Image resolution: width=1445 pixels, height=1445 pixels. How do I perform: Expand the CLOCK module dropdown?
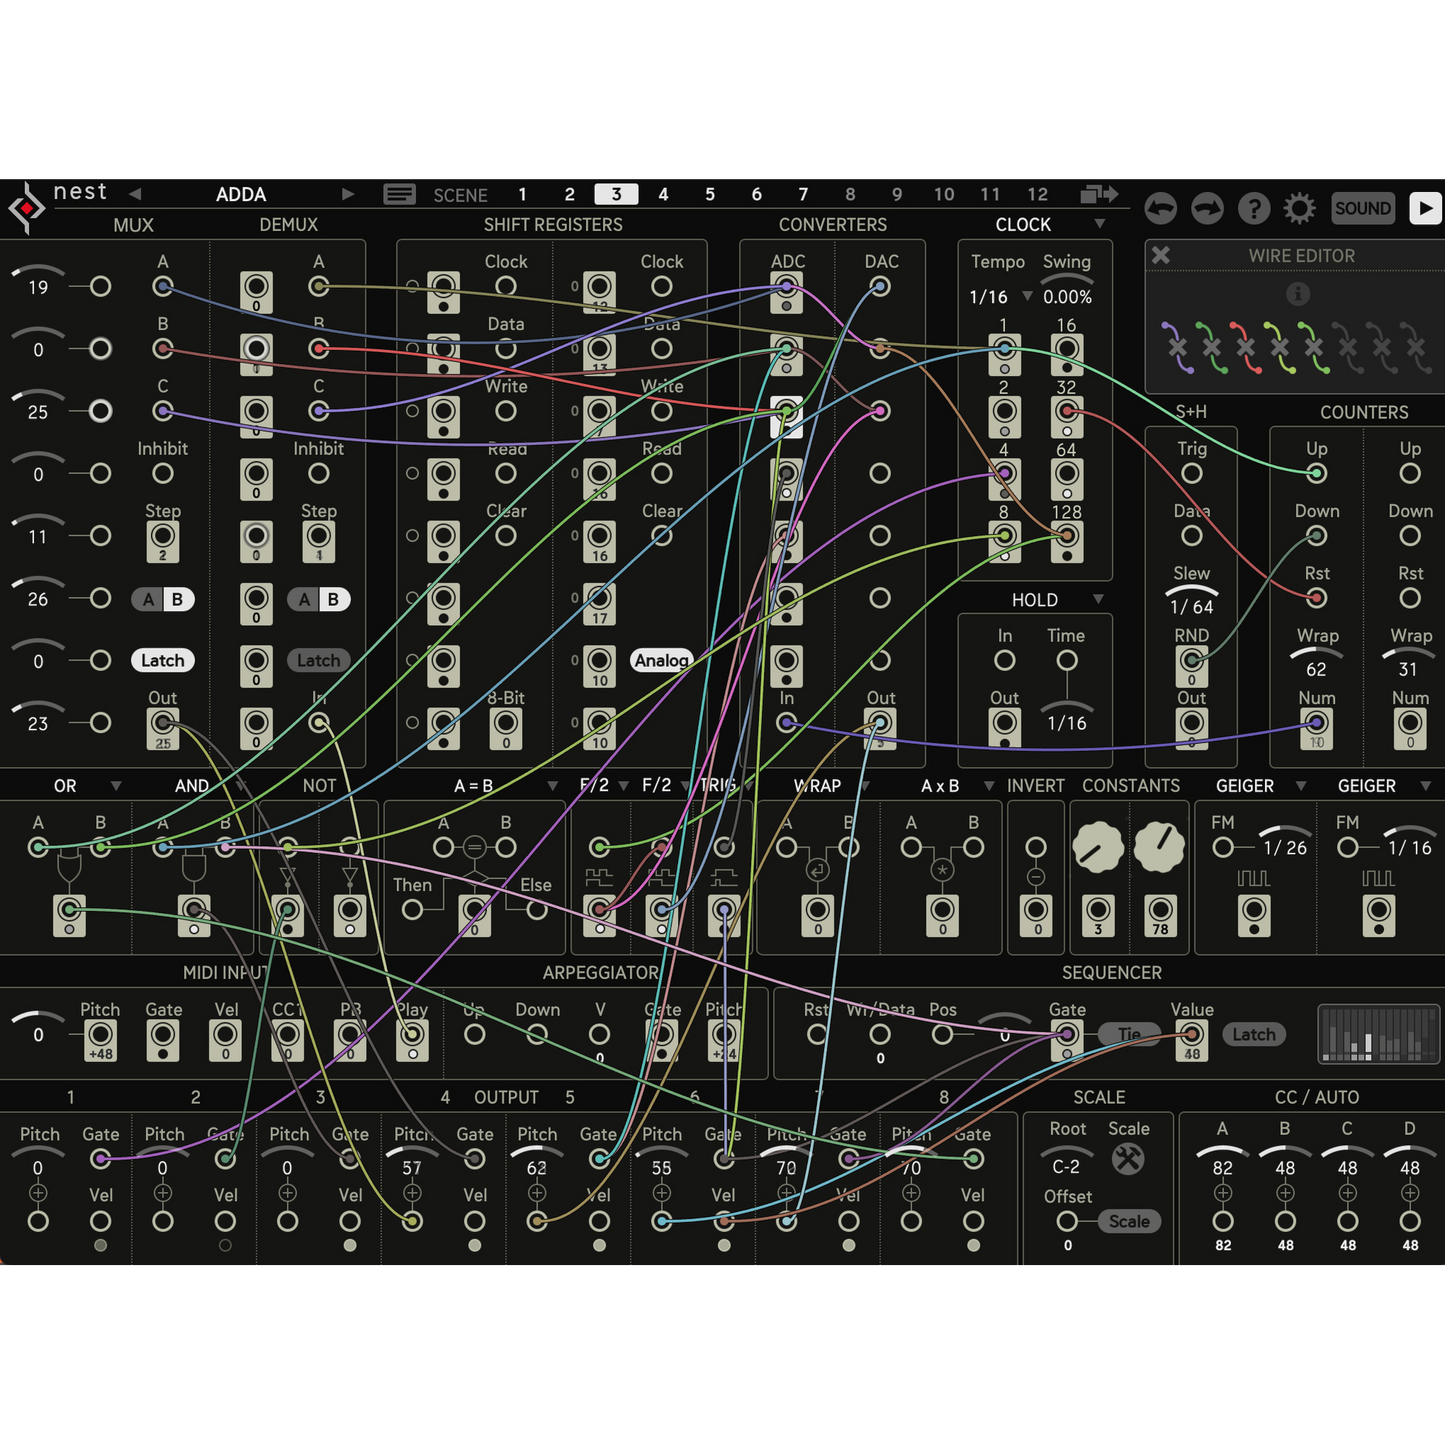point(1100,224)
